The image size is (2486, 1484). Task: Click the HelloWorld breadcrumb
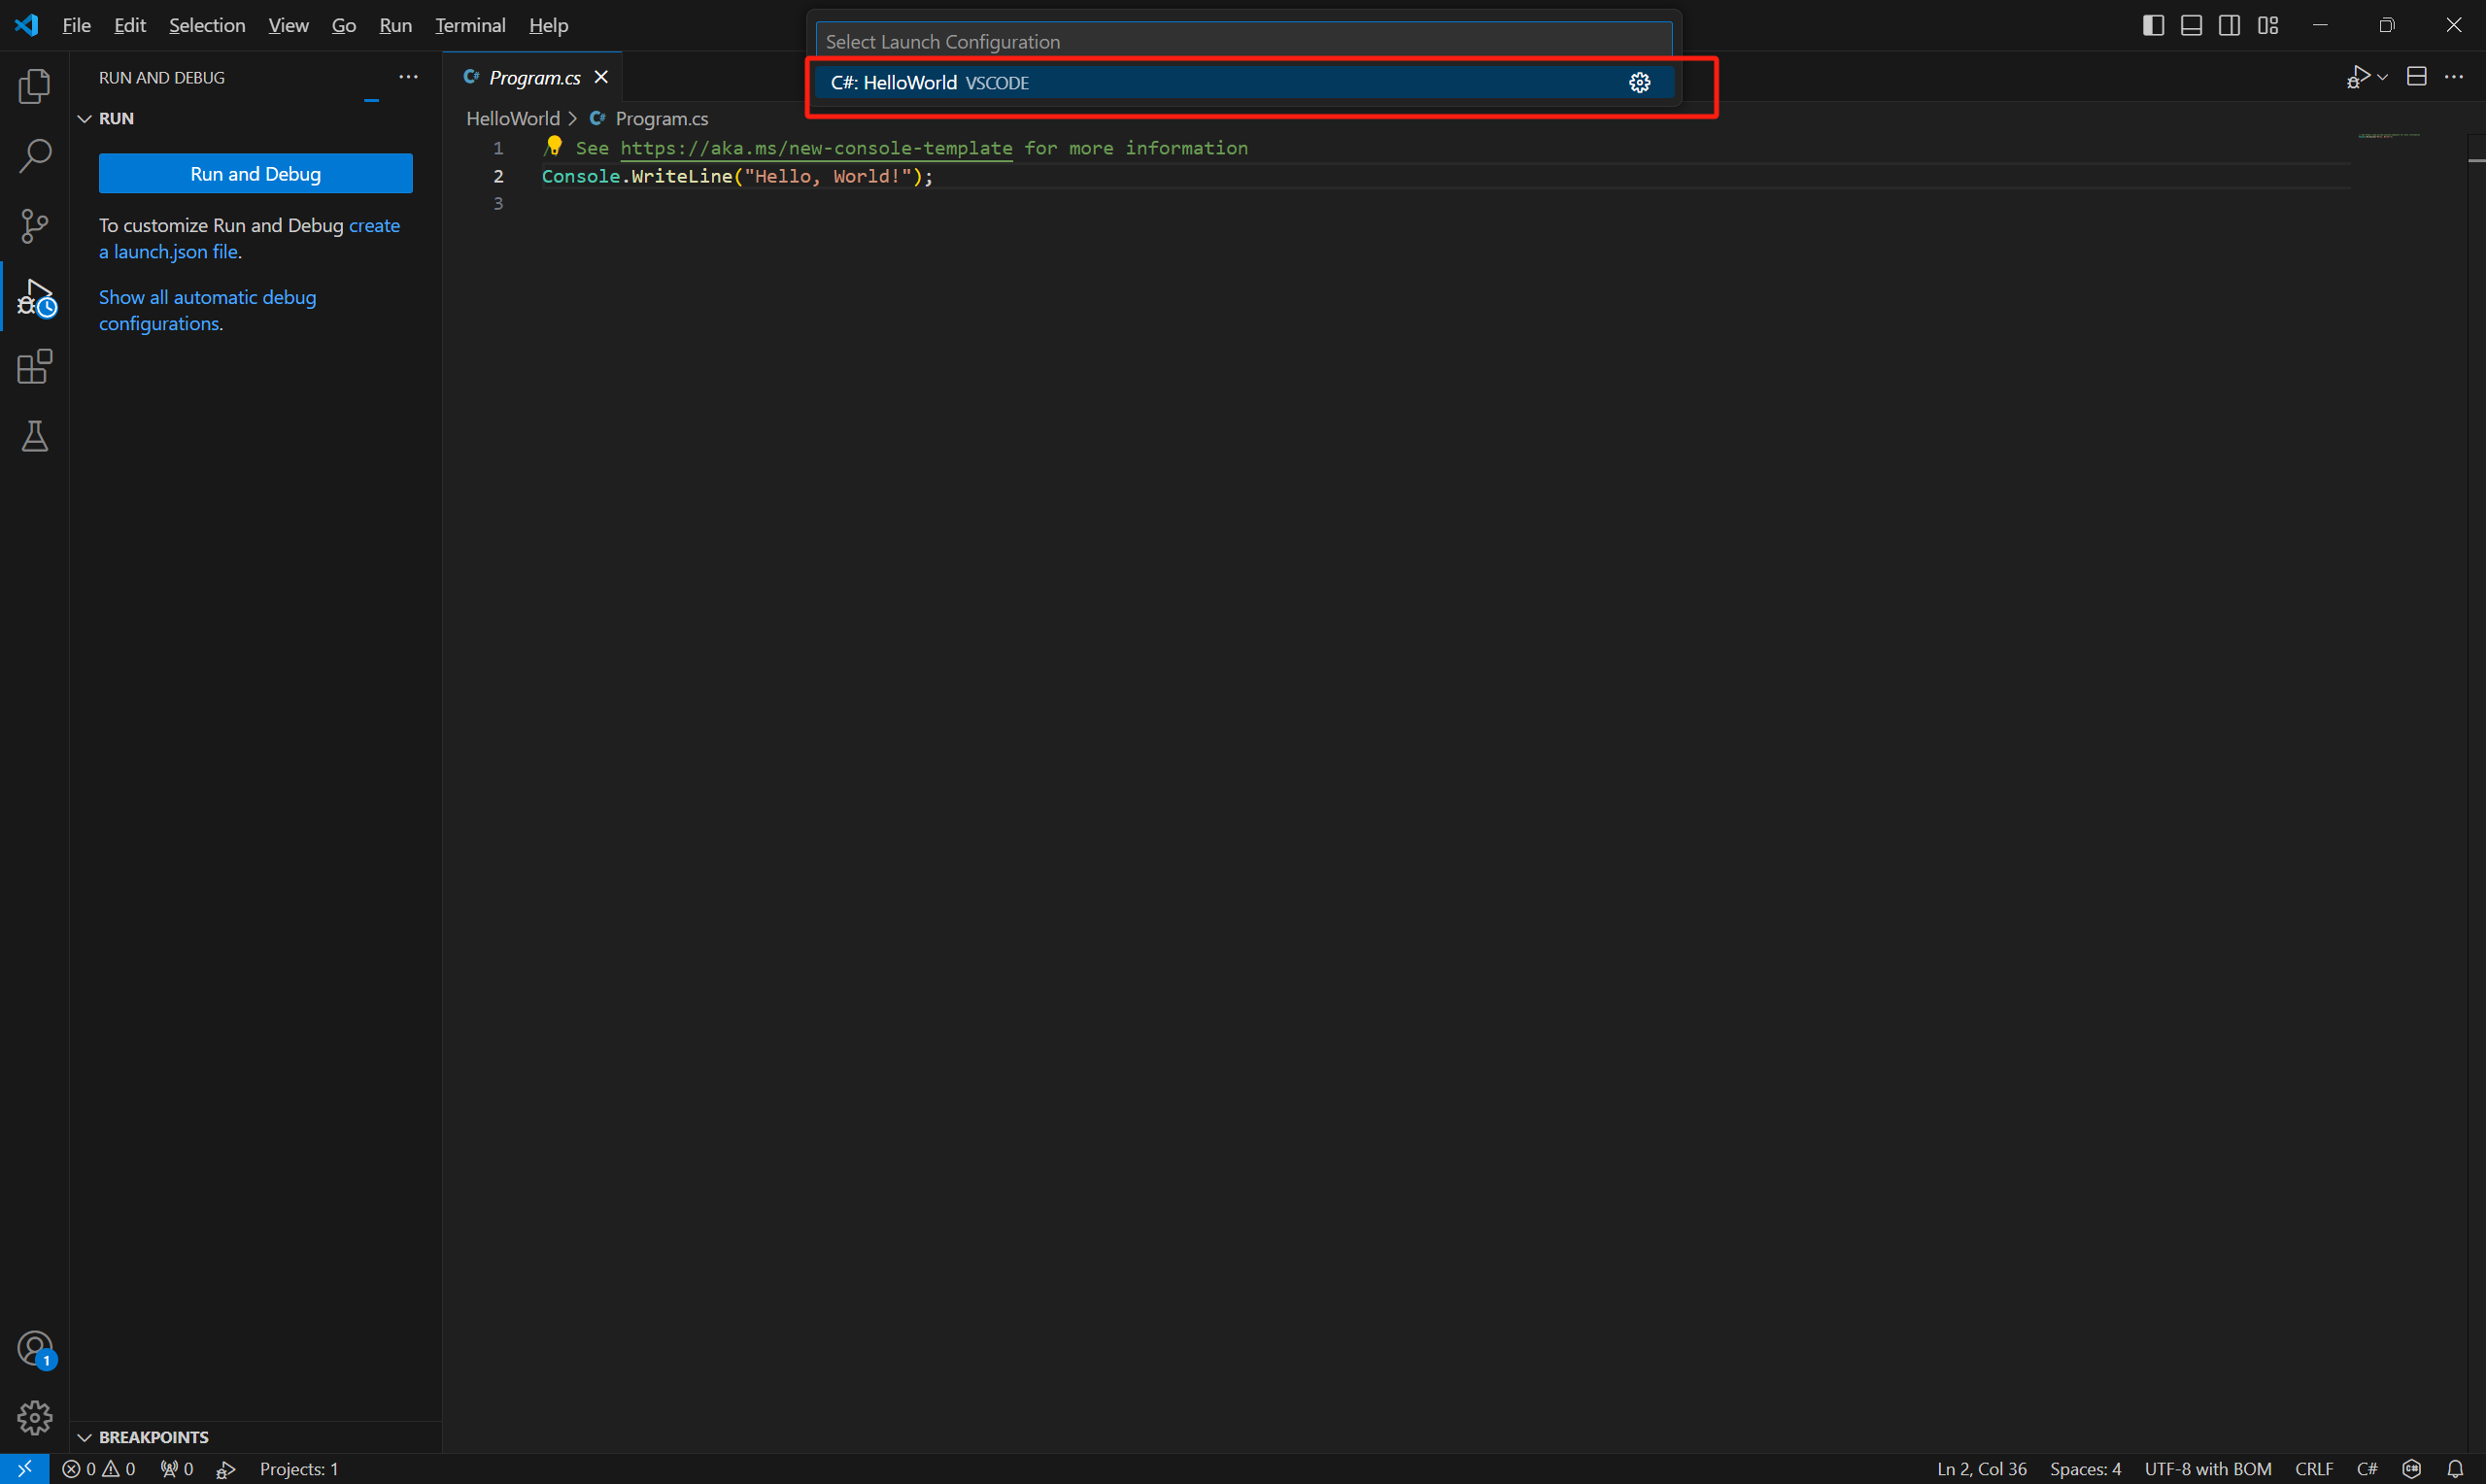(513, 118)
